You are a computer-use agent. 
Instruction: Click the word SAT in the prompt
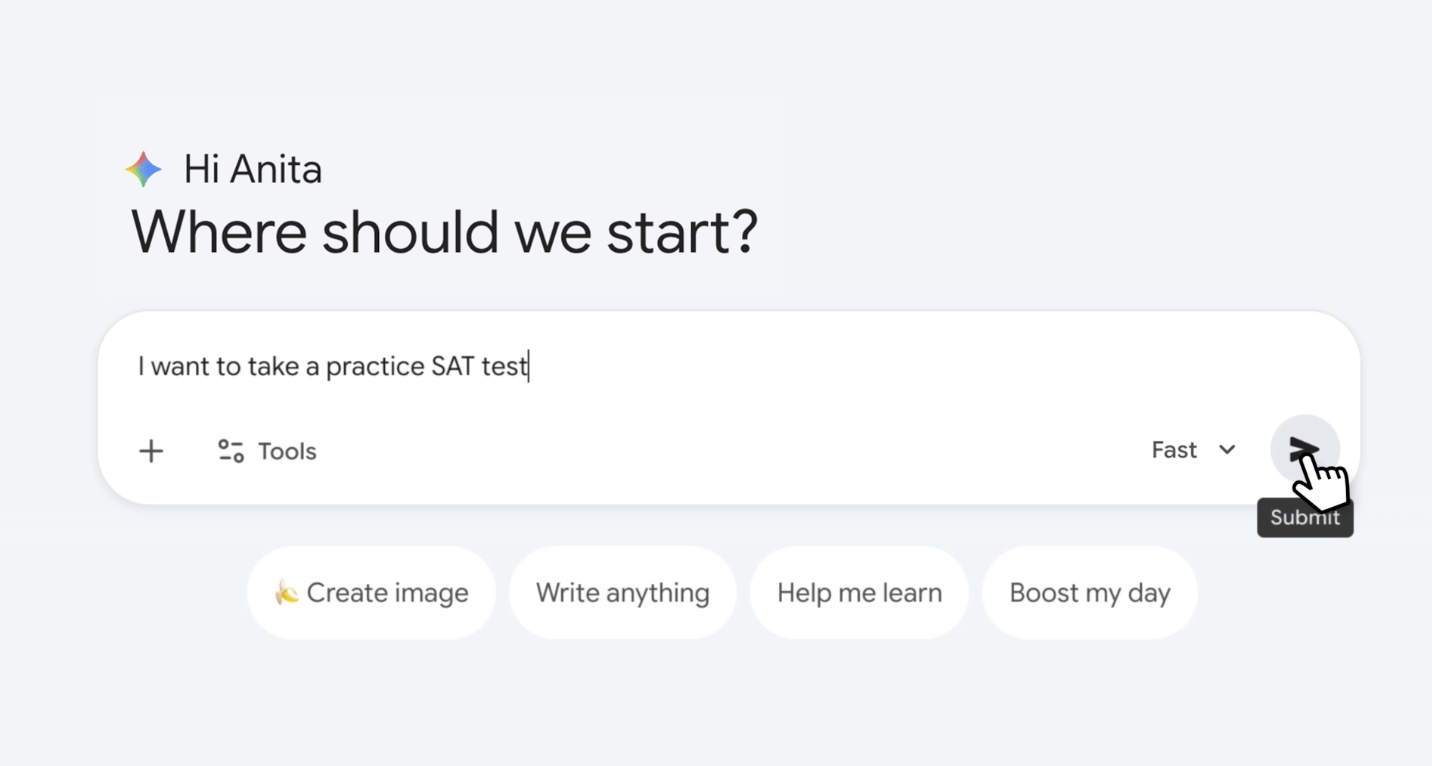coord(453,366)
